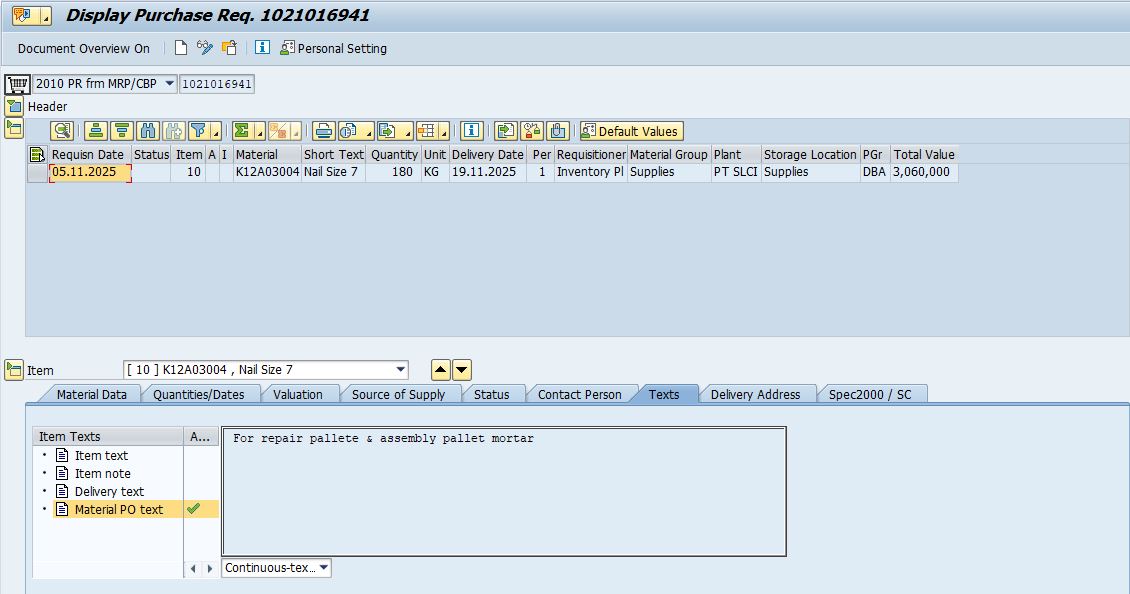This screenshot has width=1130, height=594.
Task: Open the PR document type dropdown
Action: (x=169, y=84)
